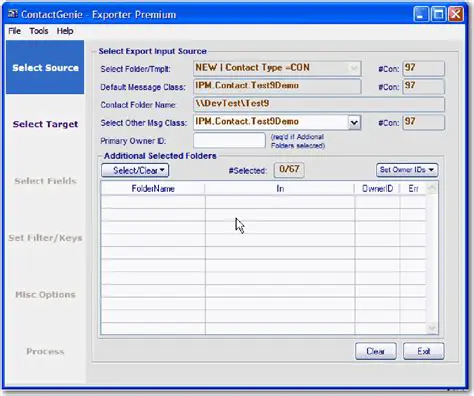Click the #Selected 0/67 counter
Viewport: 474px width, 396px height.
pos(289,170)
